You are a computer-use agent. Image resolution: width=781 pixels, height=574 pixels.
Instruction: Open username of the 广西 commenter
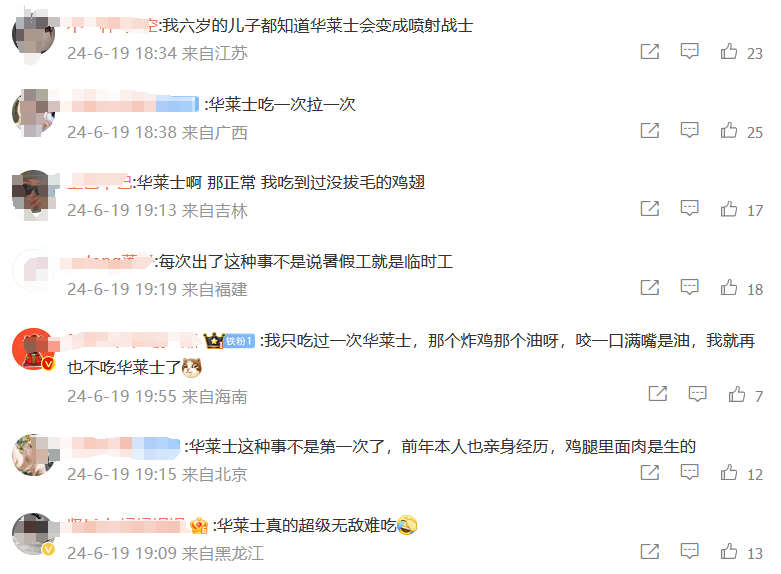133,104
